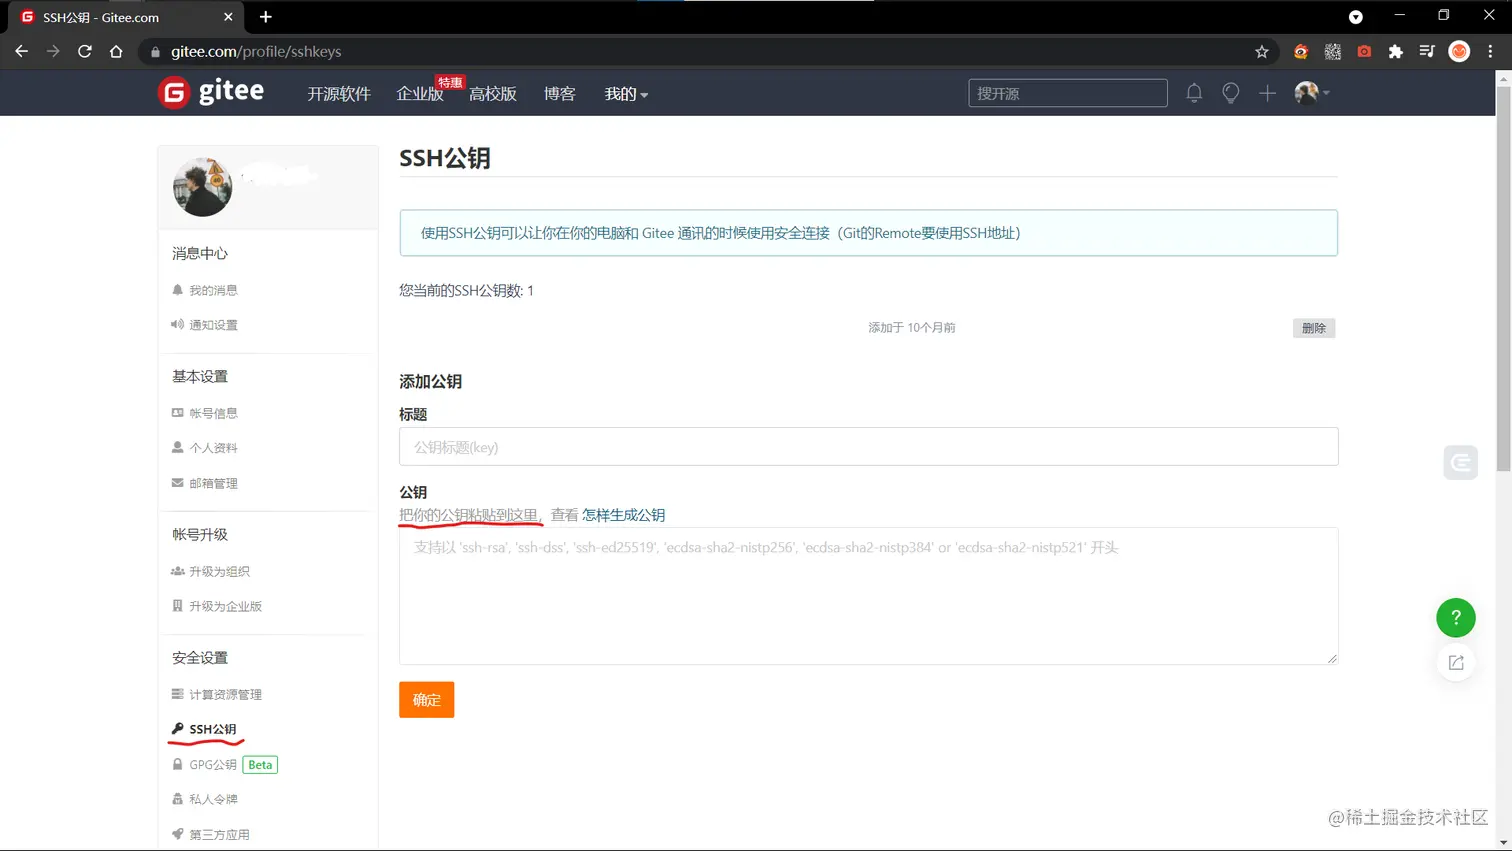Viewport: 1512px width, 851px height.
Task: Open 升级为企业版 option
Action: coord(217,606)
